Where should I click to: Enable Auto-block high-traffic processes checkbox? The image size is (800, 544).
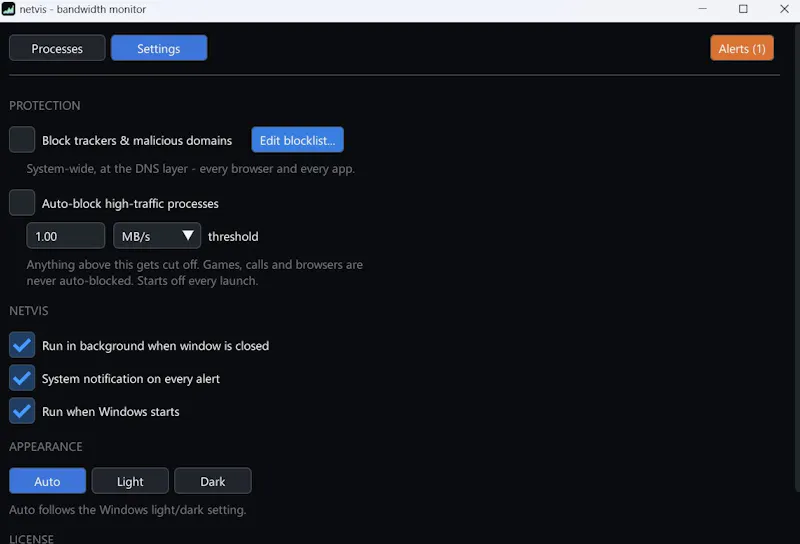coord(22,203)
